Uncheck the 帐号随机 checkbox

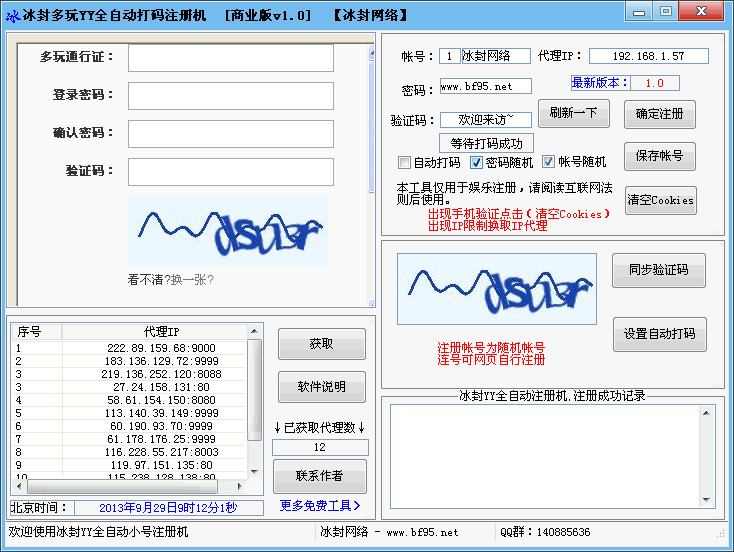(548, 162)
